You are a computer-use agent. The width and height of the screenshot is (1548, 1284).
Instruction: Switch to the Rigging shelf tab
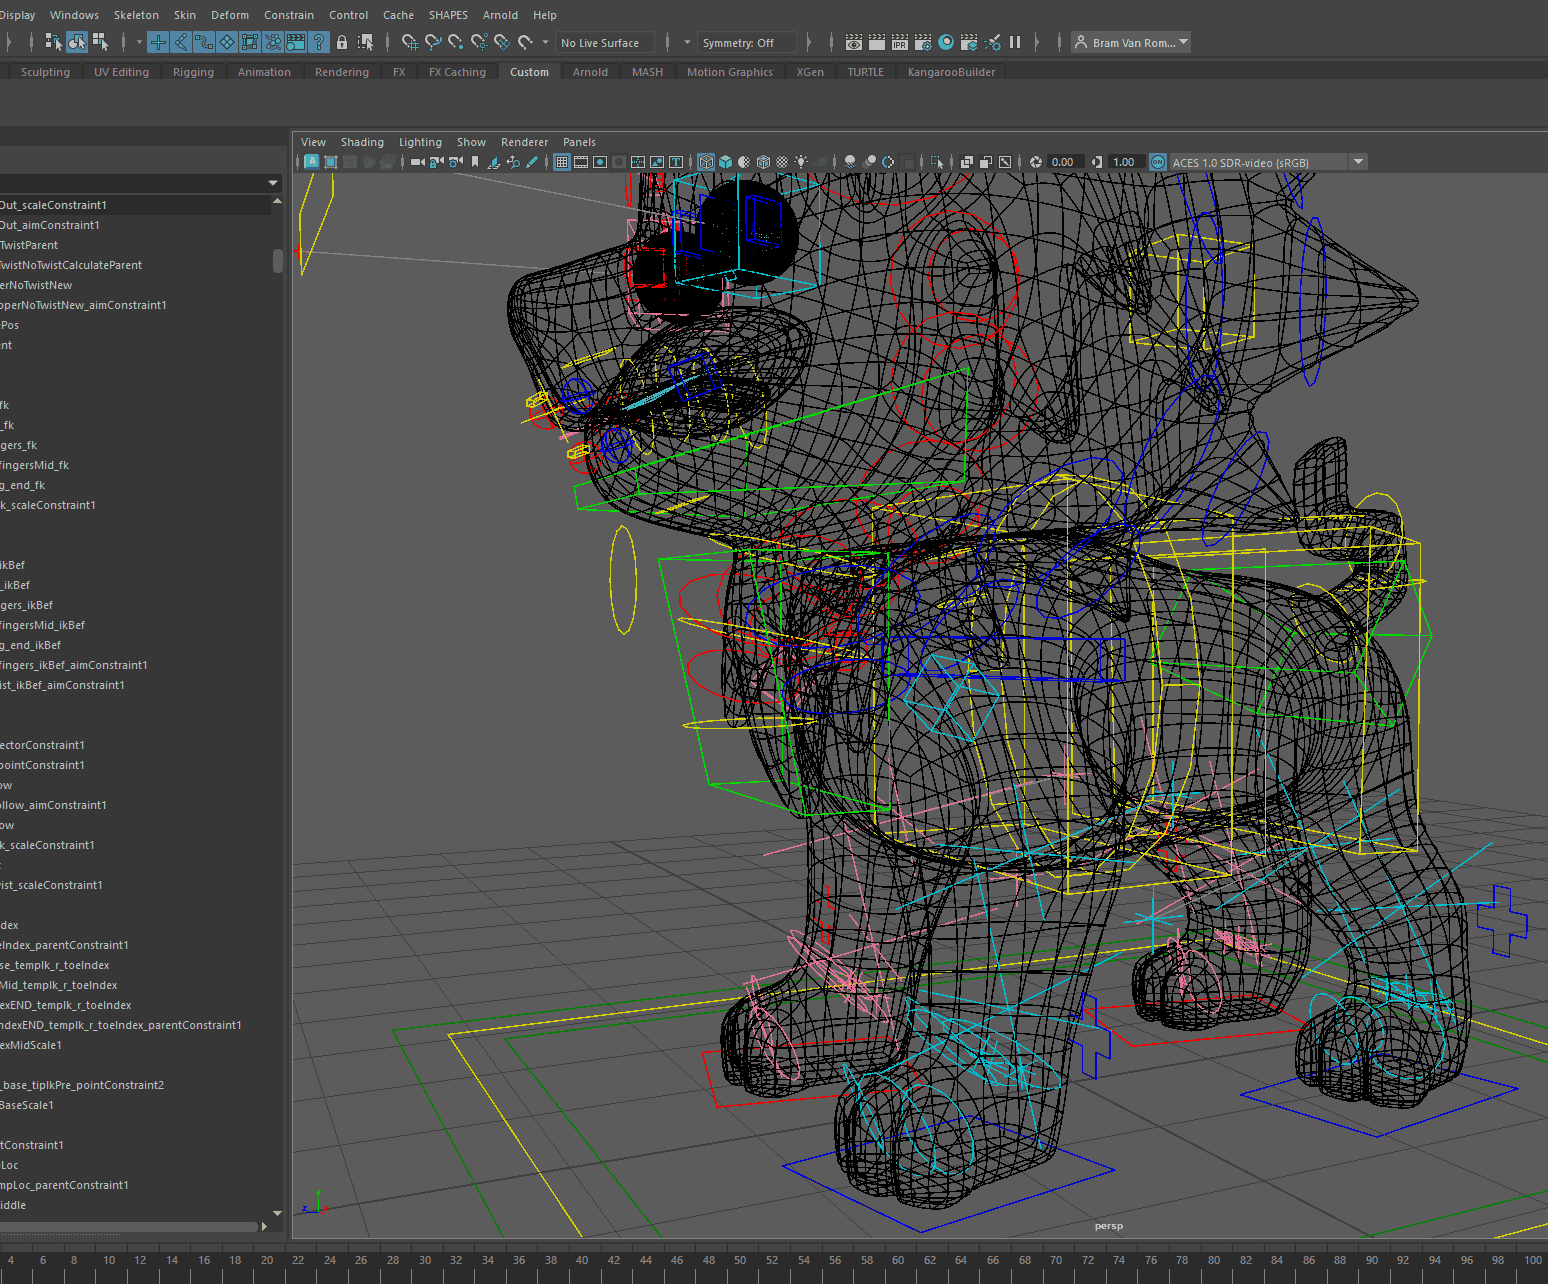tap(193, 72)
